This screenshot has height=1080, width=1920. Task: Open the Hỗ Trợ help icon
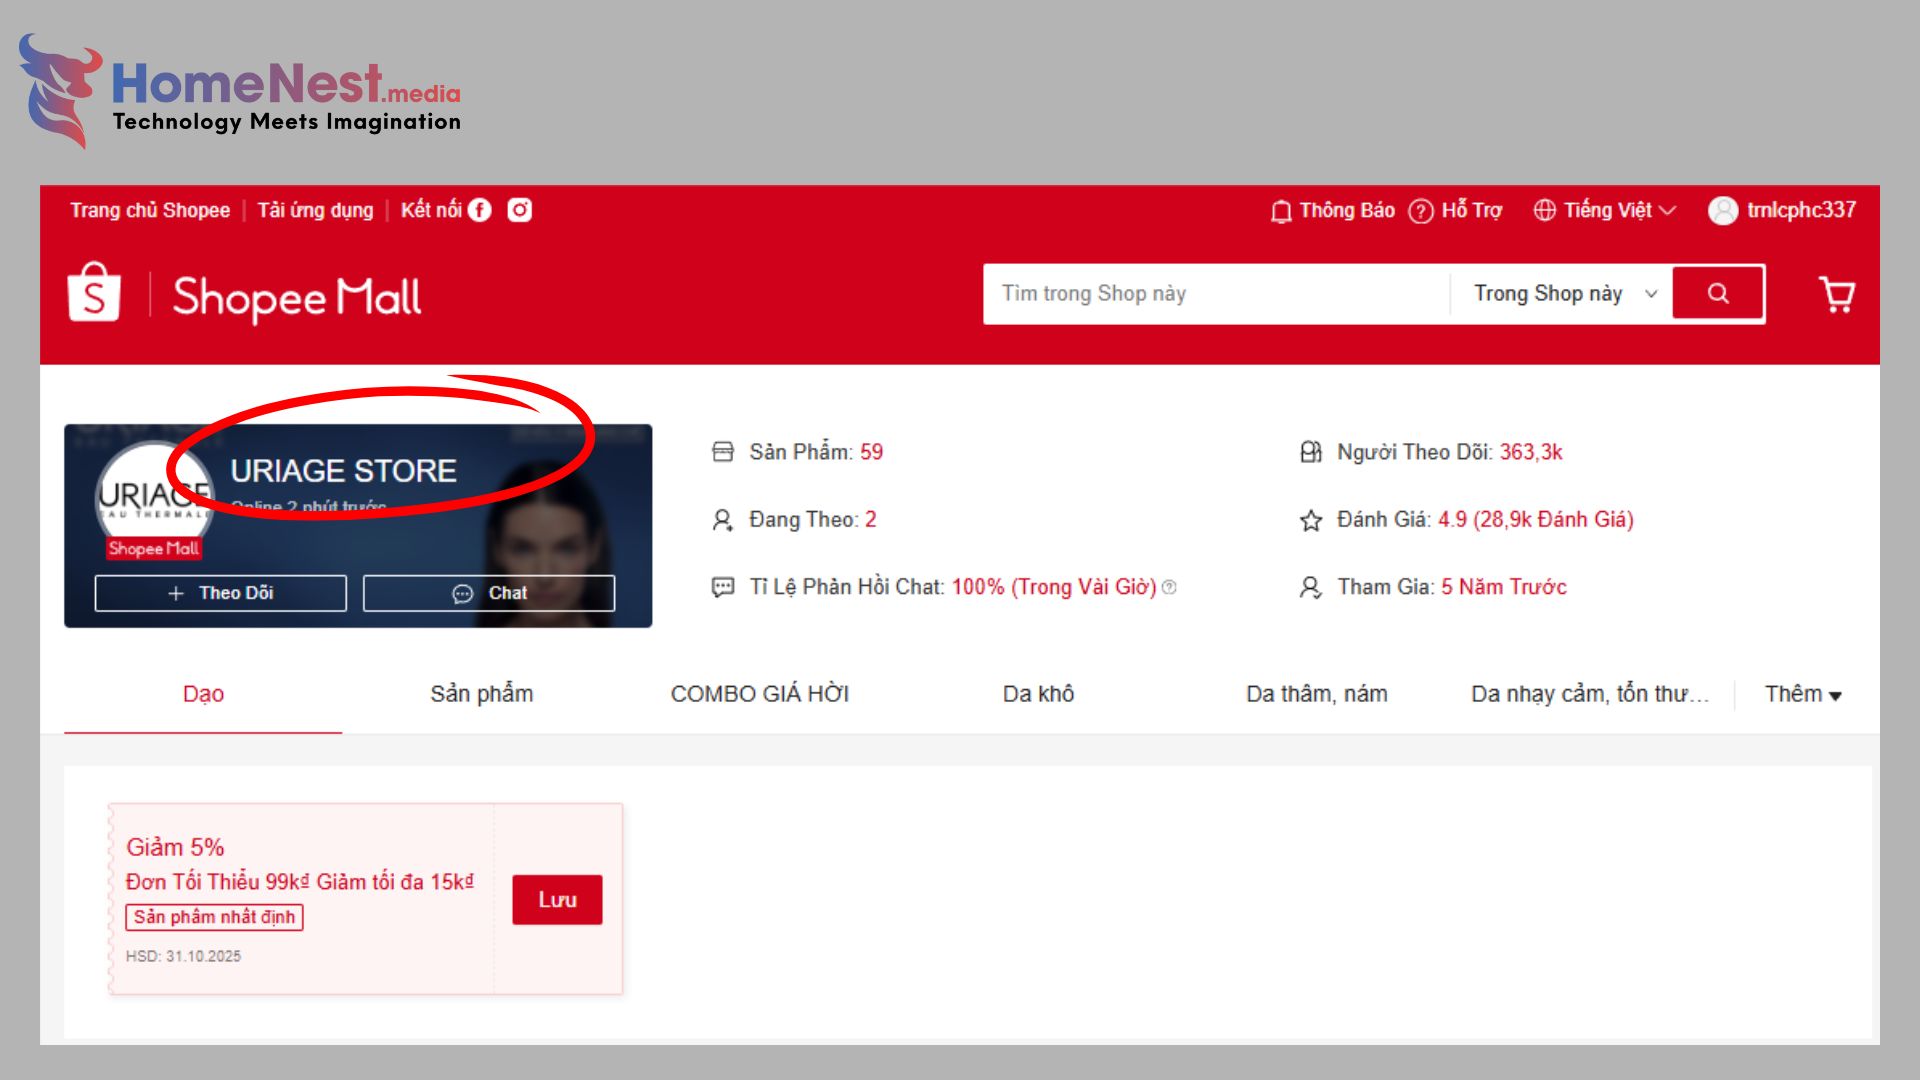(x=1420, y=211)
